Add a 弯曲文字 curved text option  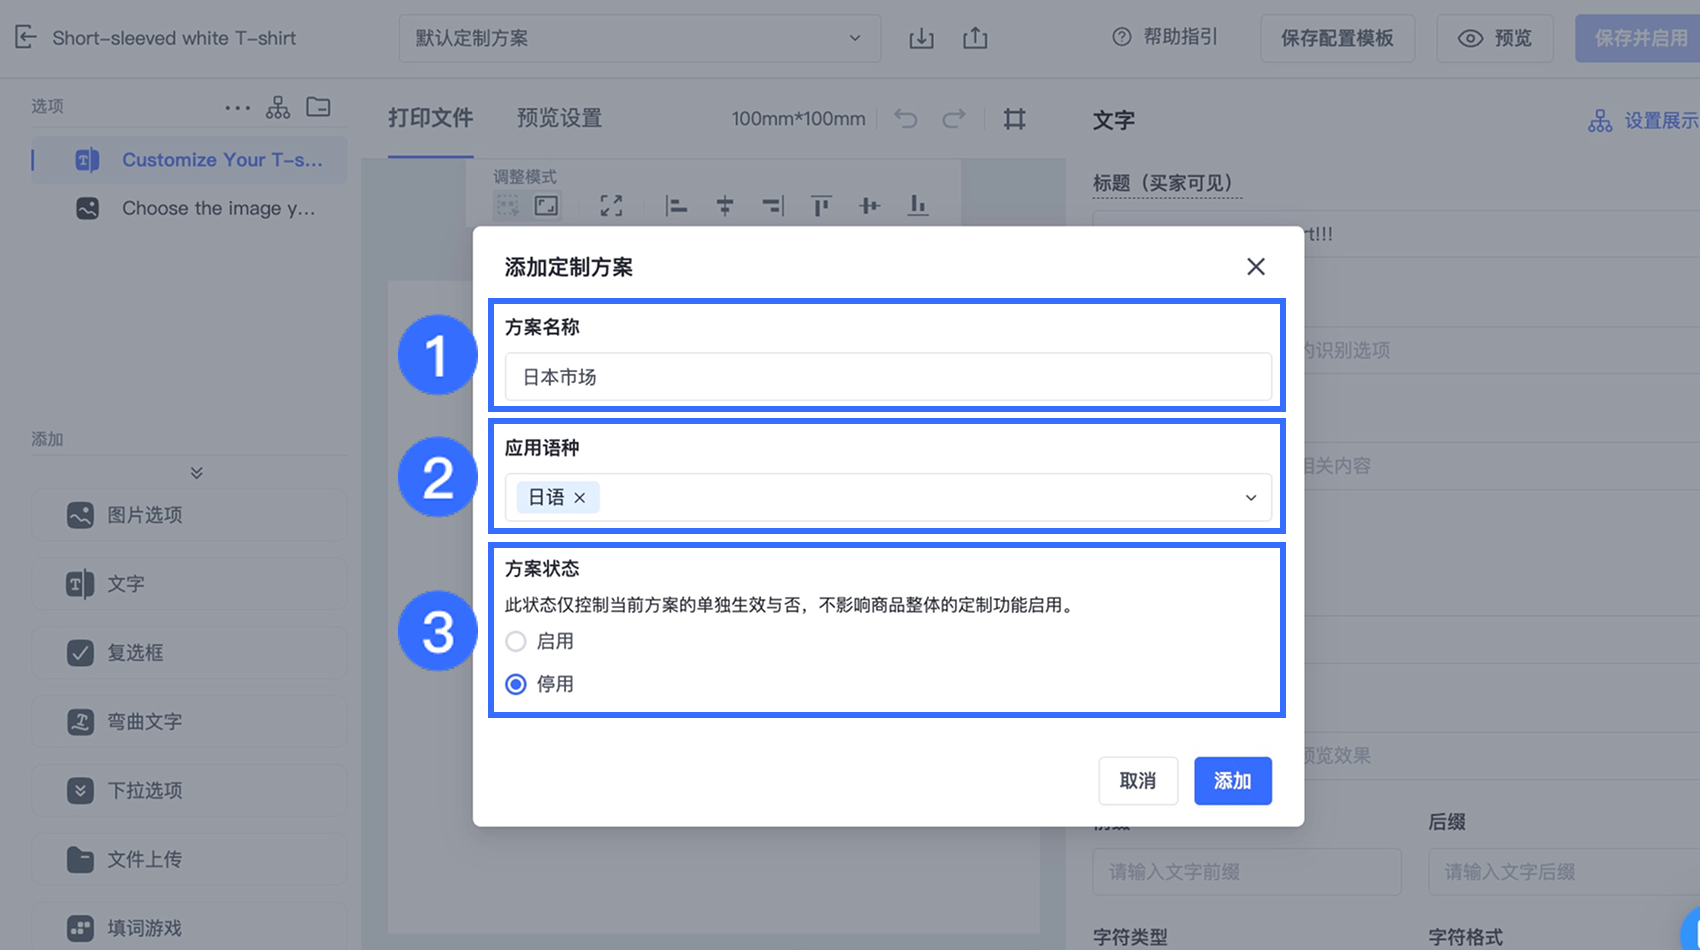pyautogui.click(x=190, y=722)
